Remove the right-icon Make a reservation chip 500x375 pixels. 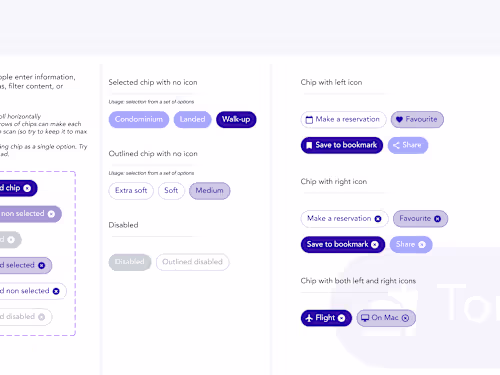[x=378, y=219]
